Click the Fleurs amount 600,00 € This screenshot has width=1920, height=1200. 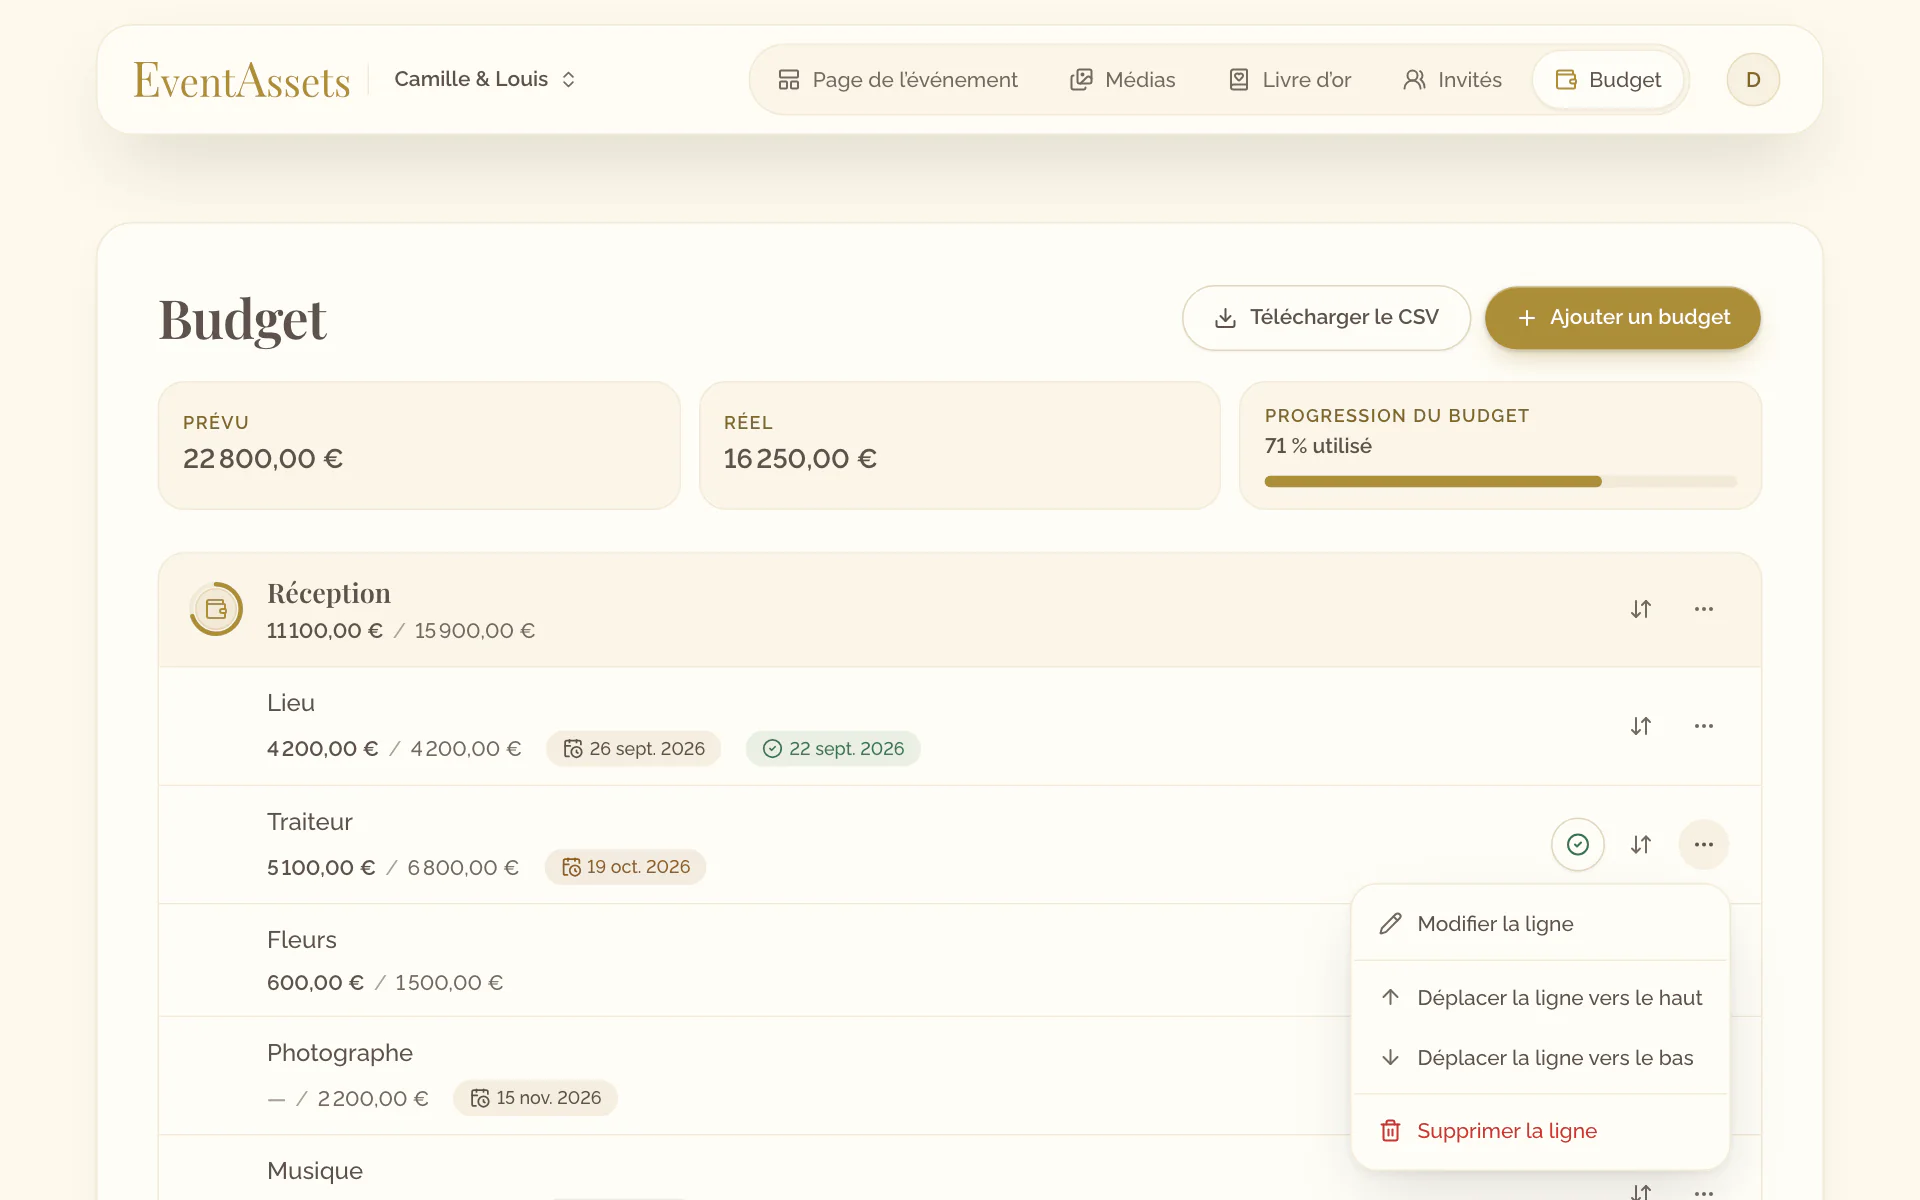click(x=315, y=983)
